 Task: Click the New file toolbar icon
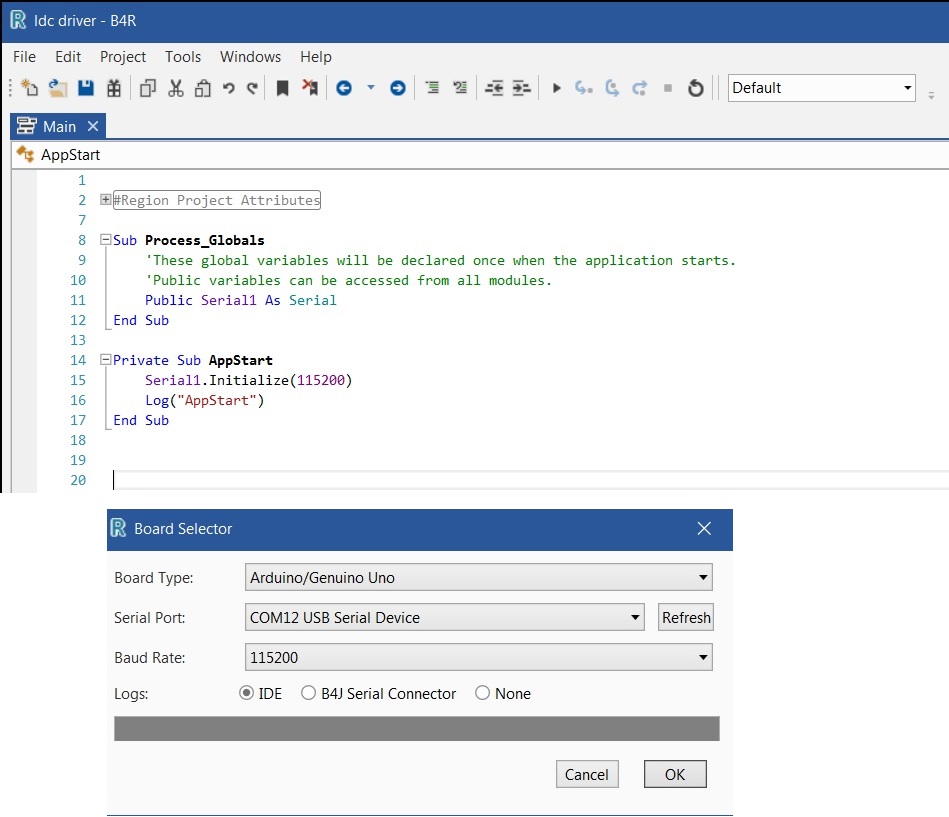tap(29, 88)
